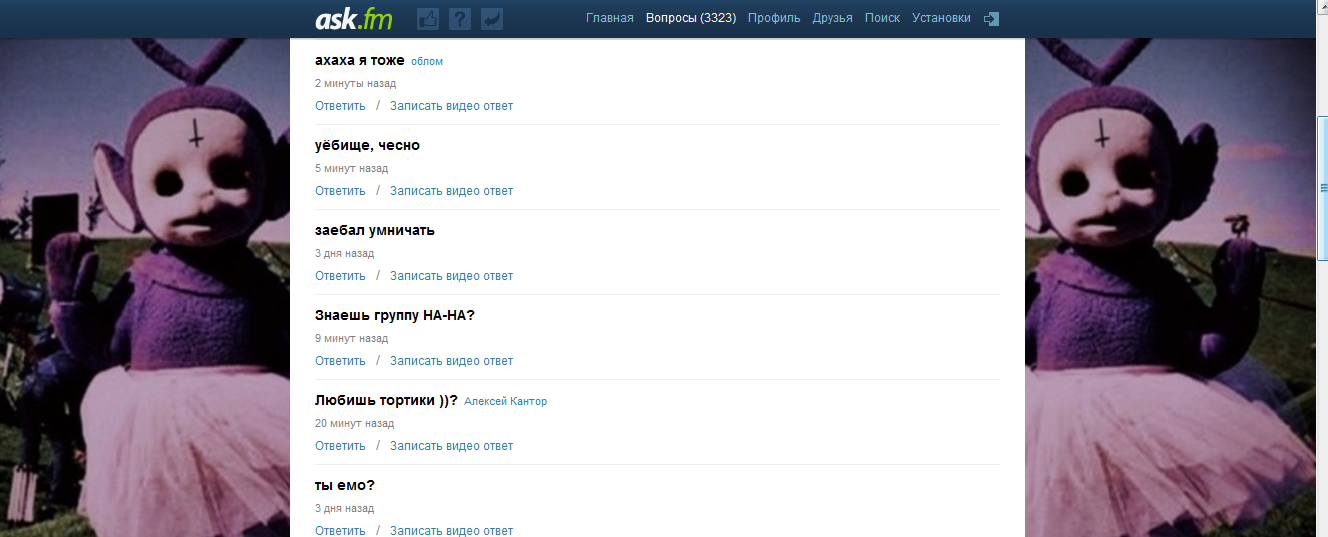Select question text 'уёбище, чесно'
The height and width of the screenshot is (537, 1328).
click(x=367, y=145)
